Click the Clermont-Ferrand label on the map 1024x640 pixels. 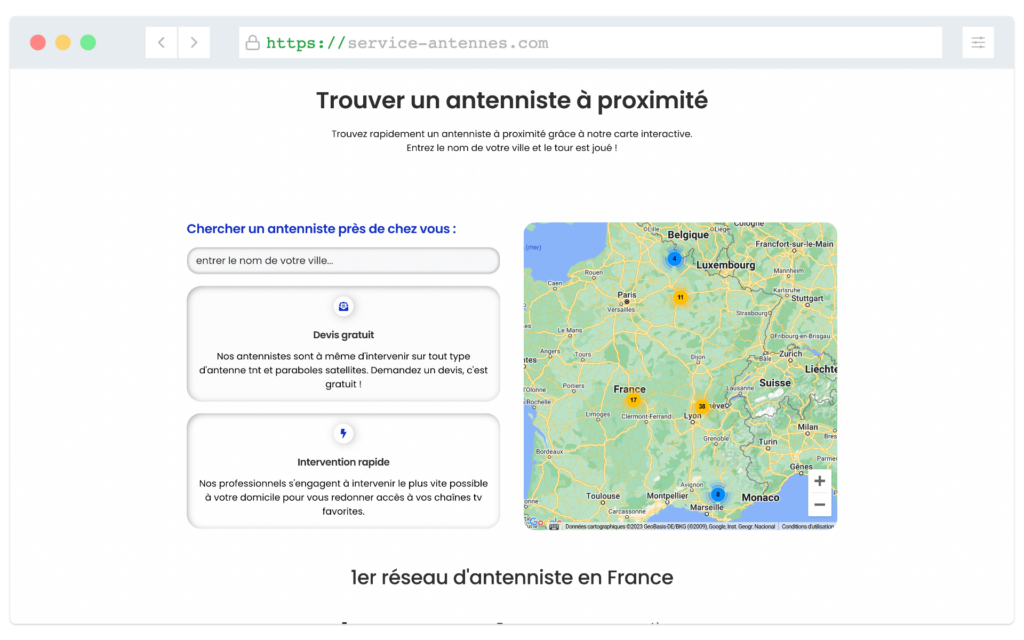(646, 417)
